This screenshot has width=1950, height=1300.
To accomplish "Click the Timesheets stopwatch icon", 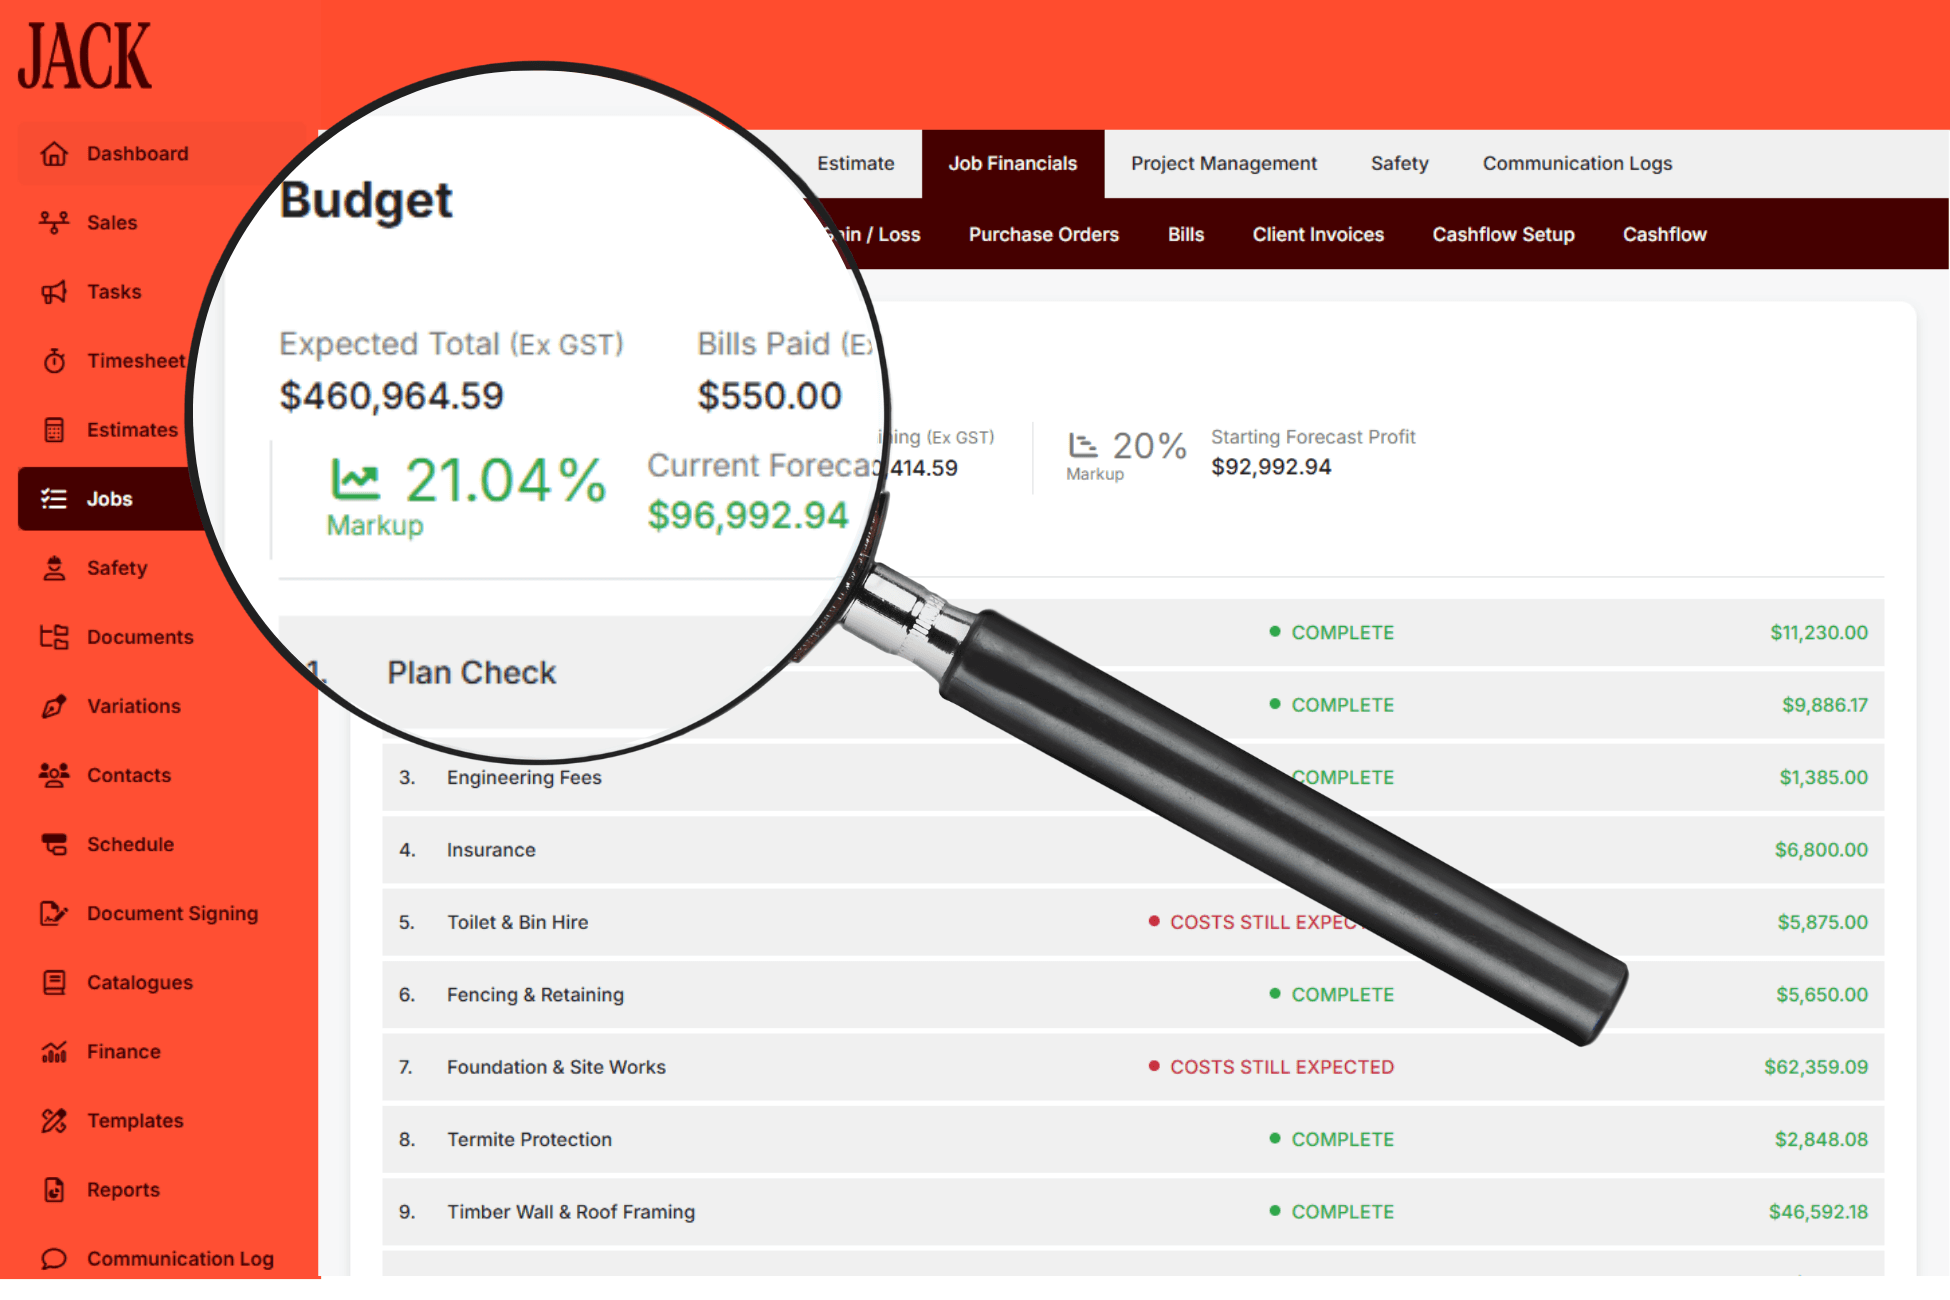I will pos(54,360).
